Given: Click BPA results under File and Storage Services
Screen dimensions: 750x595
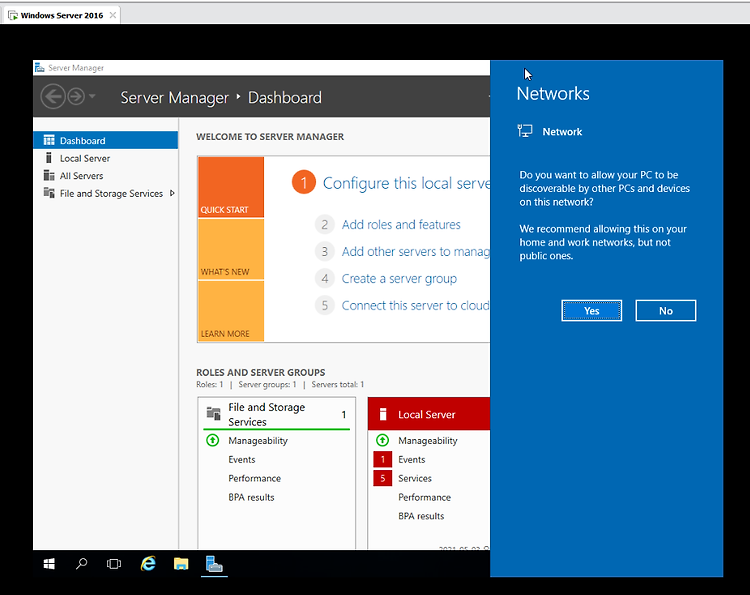Looking at the screenshot, I should (x=251, y=497).
